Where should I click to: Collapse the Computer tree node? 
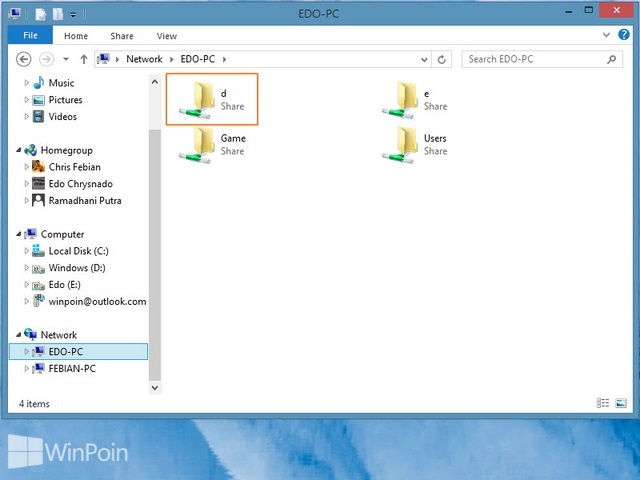pyautogui.click(x=18, y=234)
